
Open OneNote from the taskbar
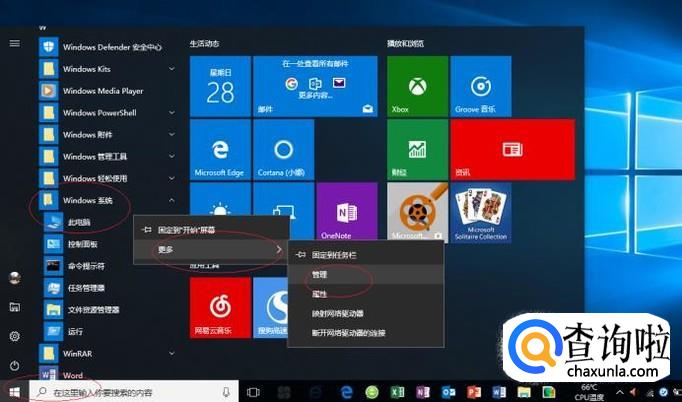tap(422, 392)
